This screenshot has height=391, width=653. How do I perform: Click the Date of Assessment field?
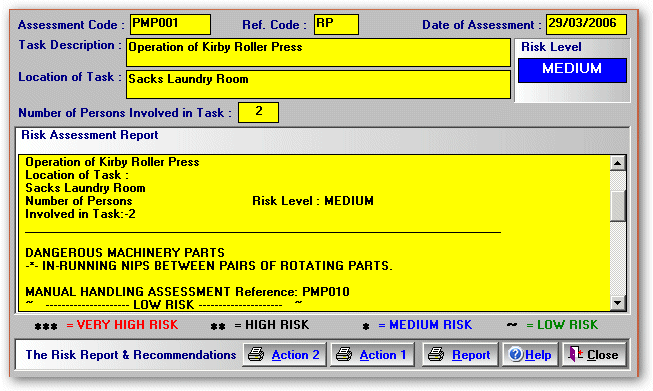click(586, 24)
